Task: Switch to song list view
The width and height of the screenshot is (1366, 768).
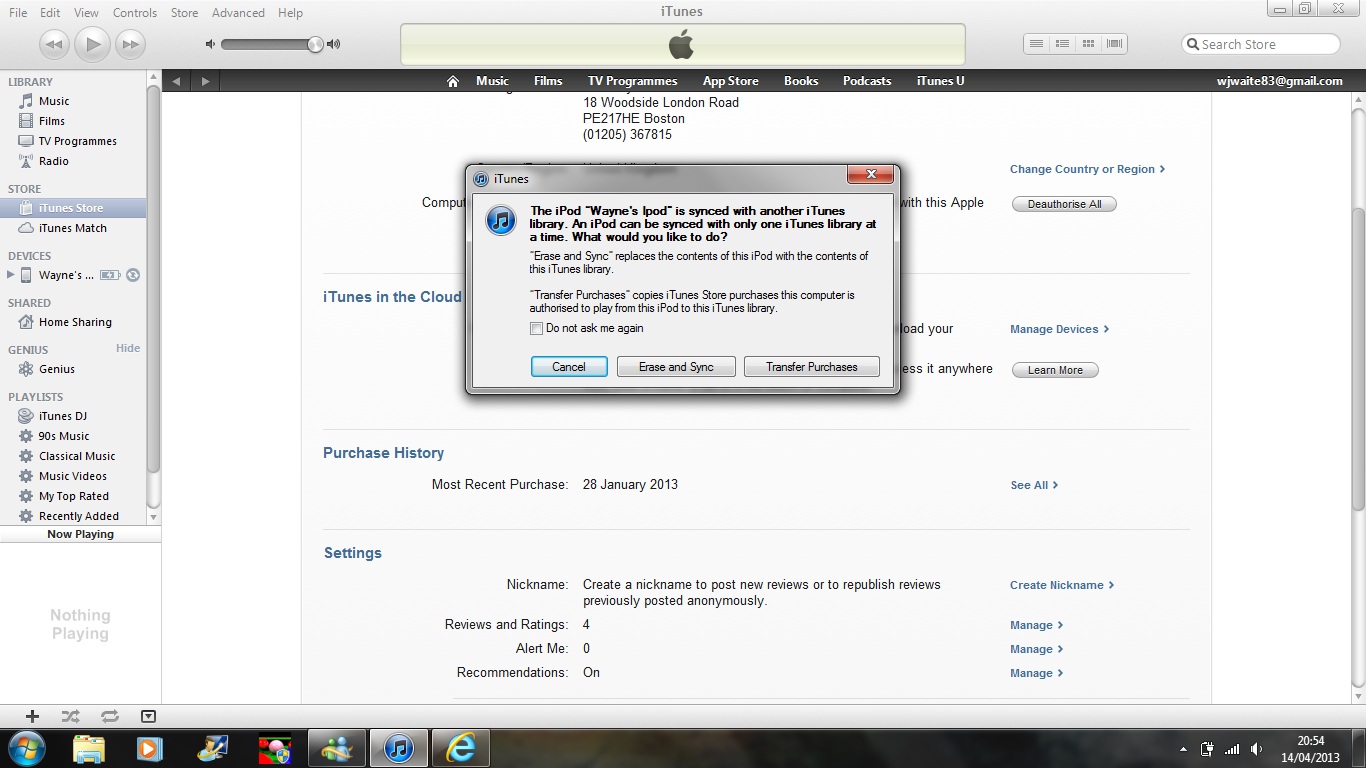Action: [x=1037, y=44]
